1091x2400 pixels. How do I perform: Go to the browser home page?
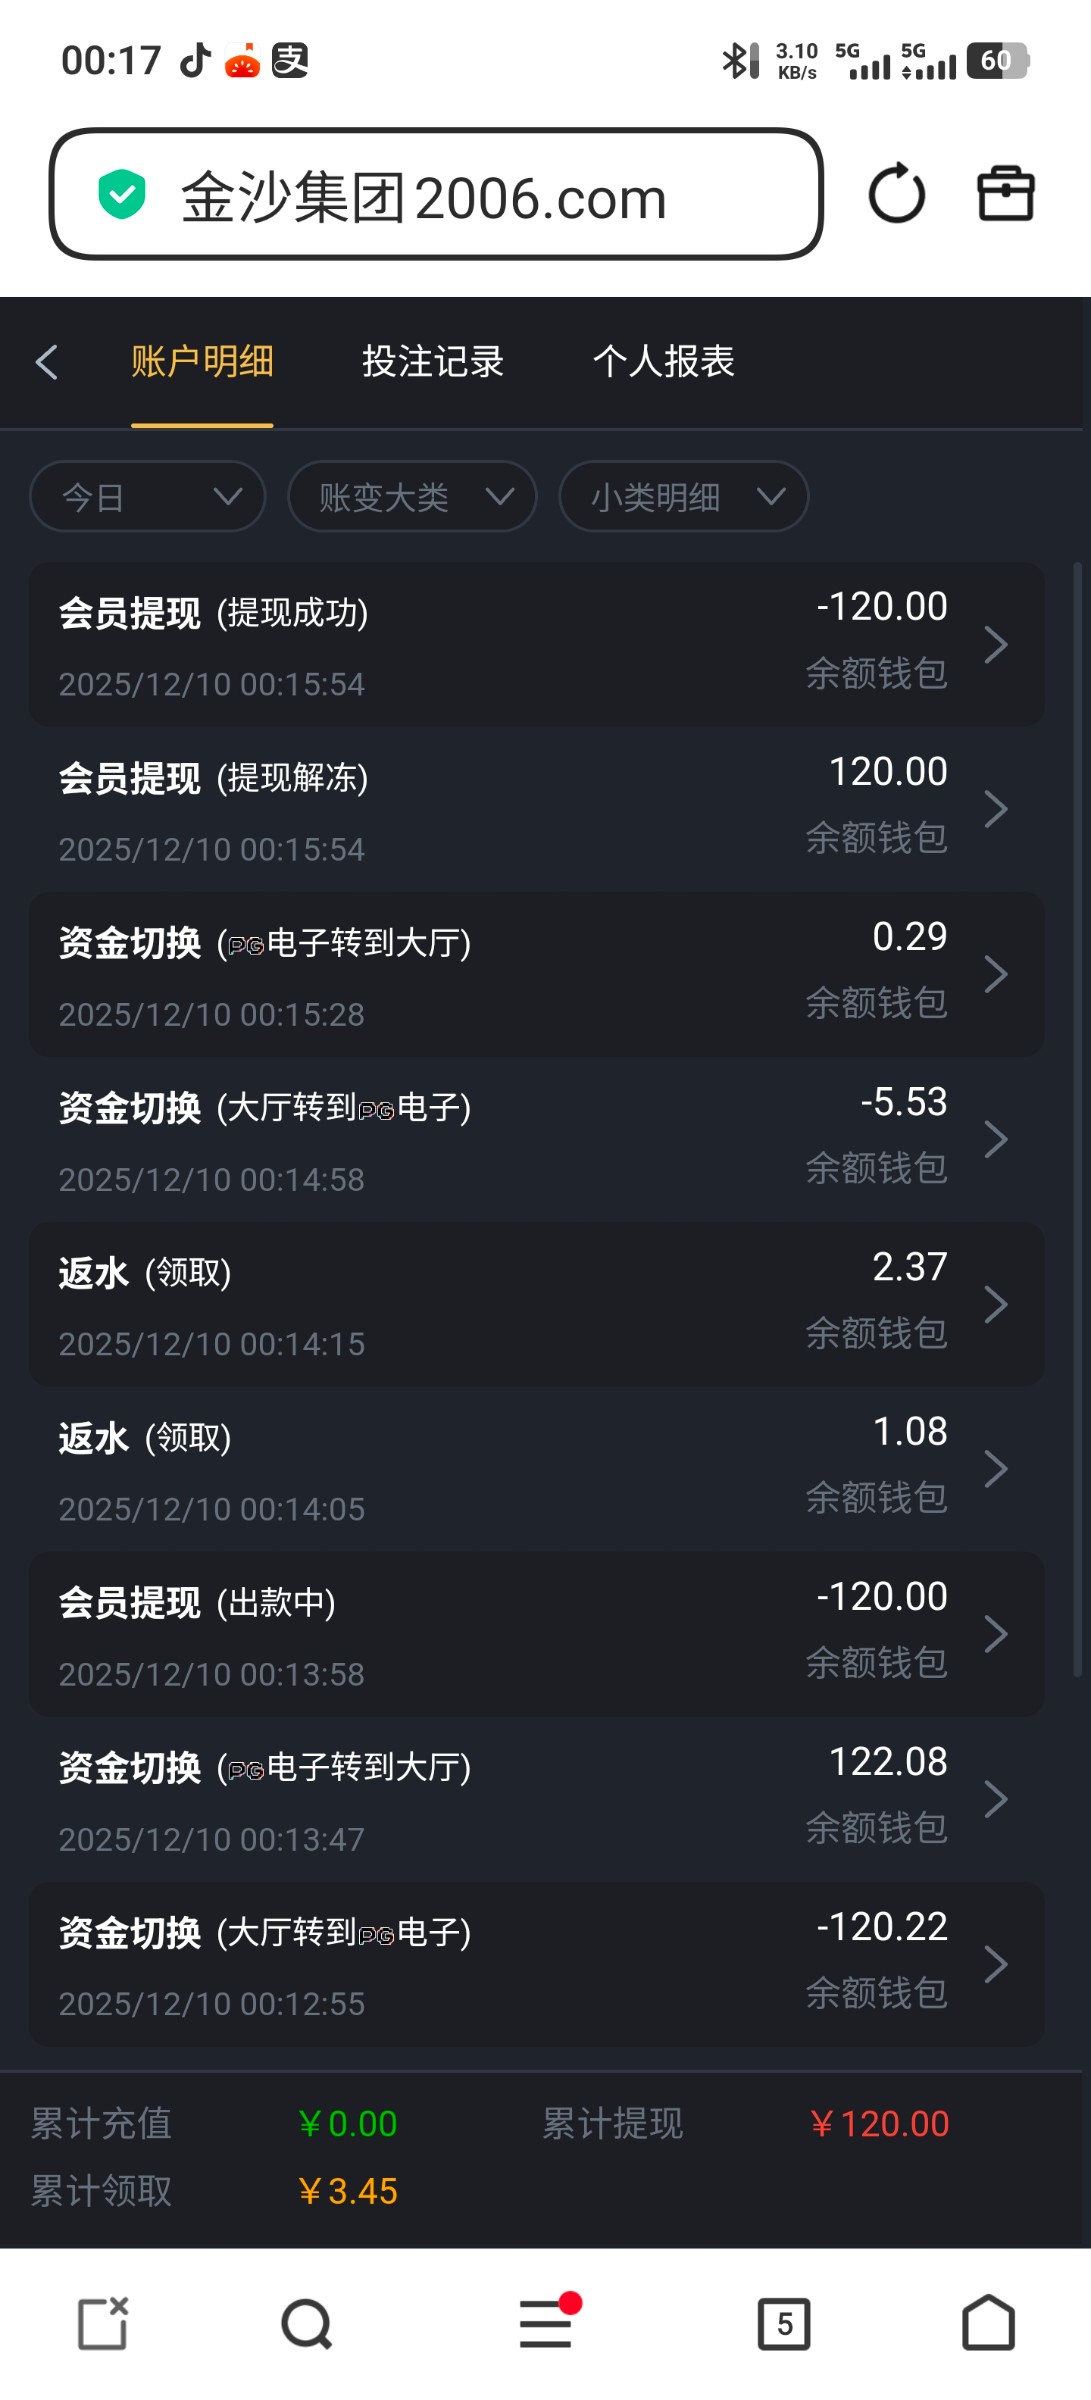click(x=988, y=2323)
